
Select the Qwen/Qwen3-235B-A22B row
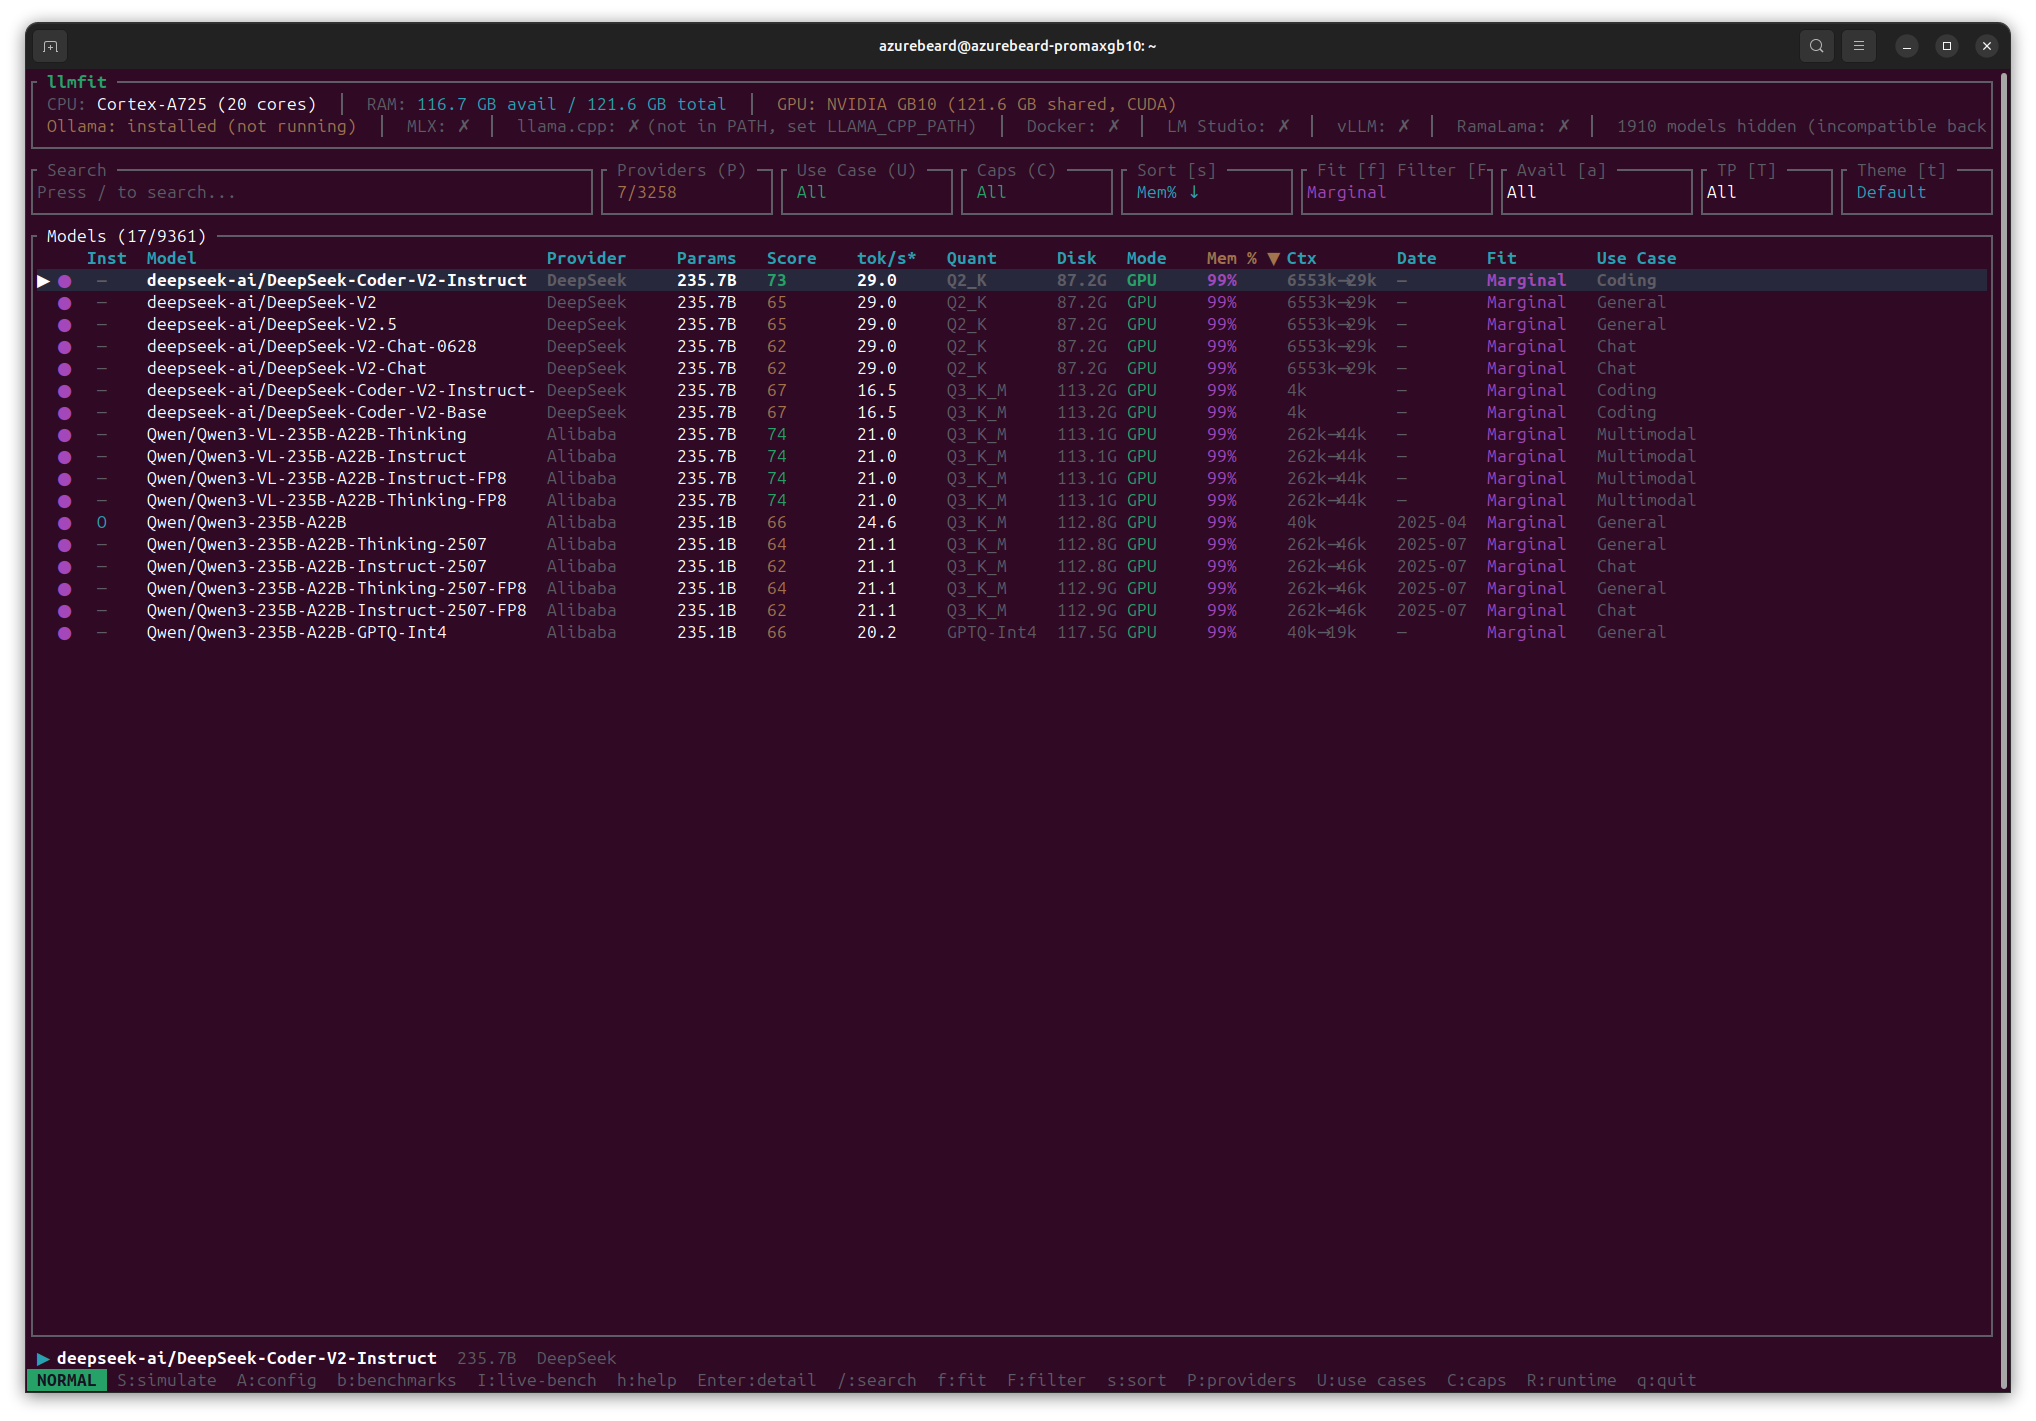[1012, 523]
